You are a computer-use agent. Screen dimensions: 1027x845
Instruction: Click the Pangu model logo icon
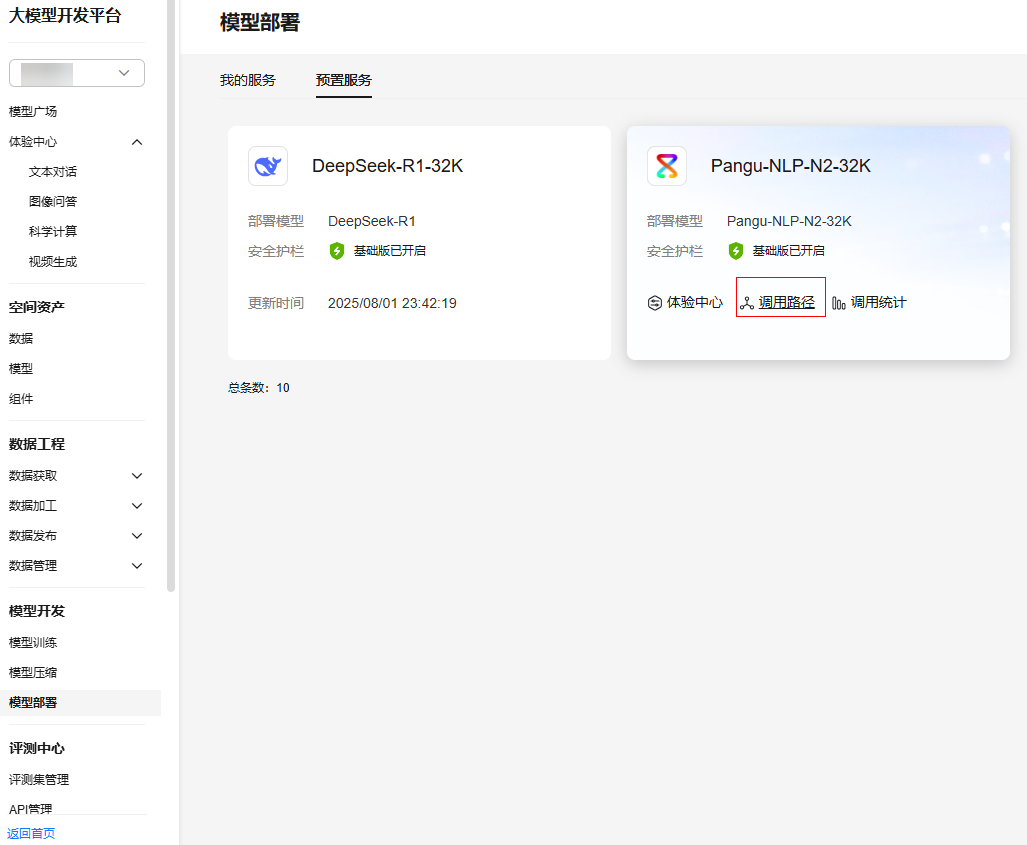coord(667,166)
